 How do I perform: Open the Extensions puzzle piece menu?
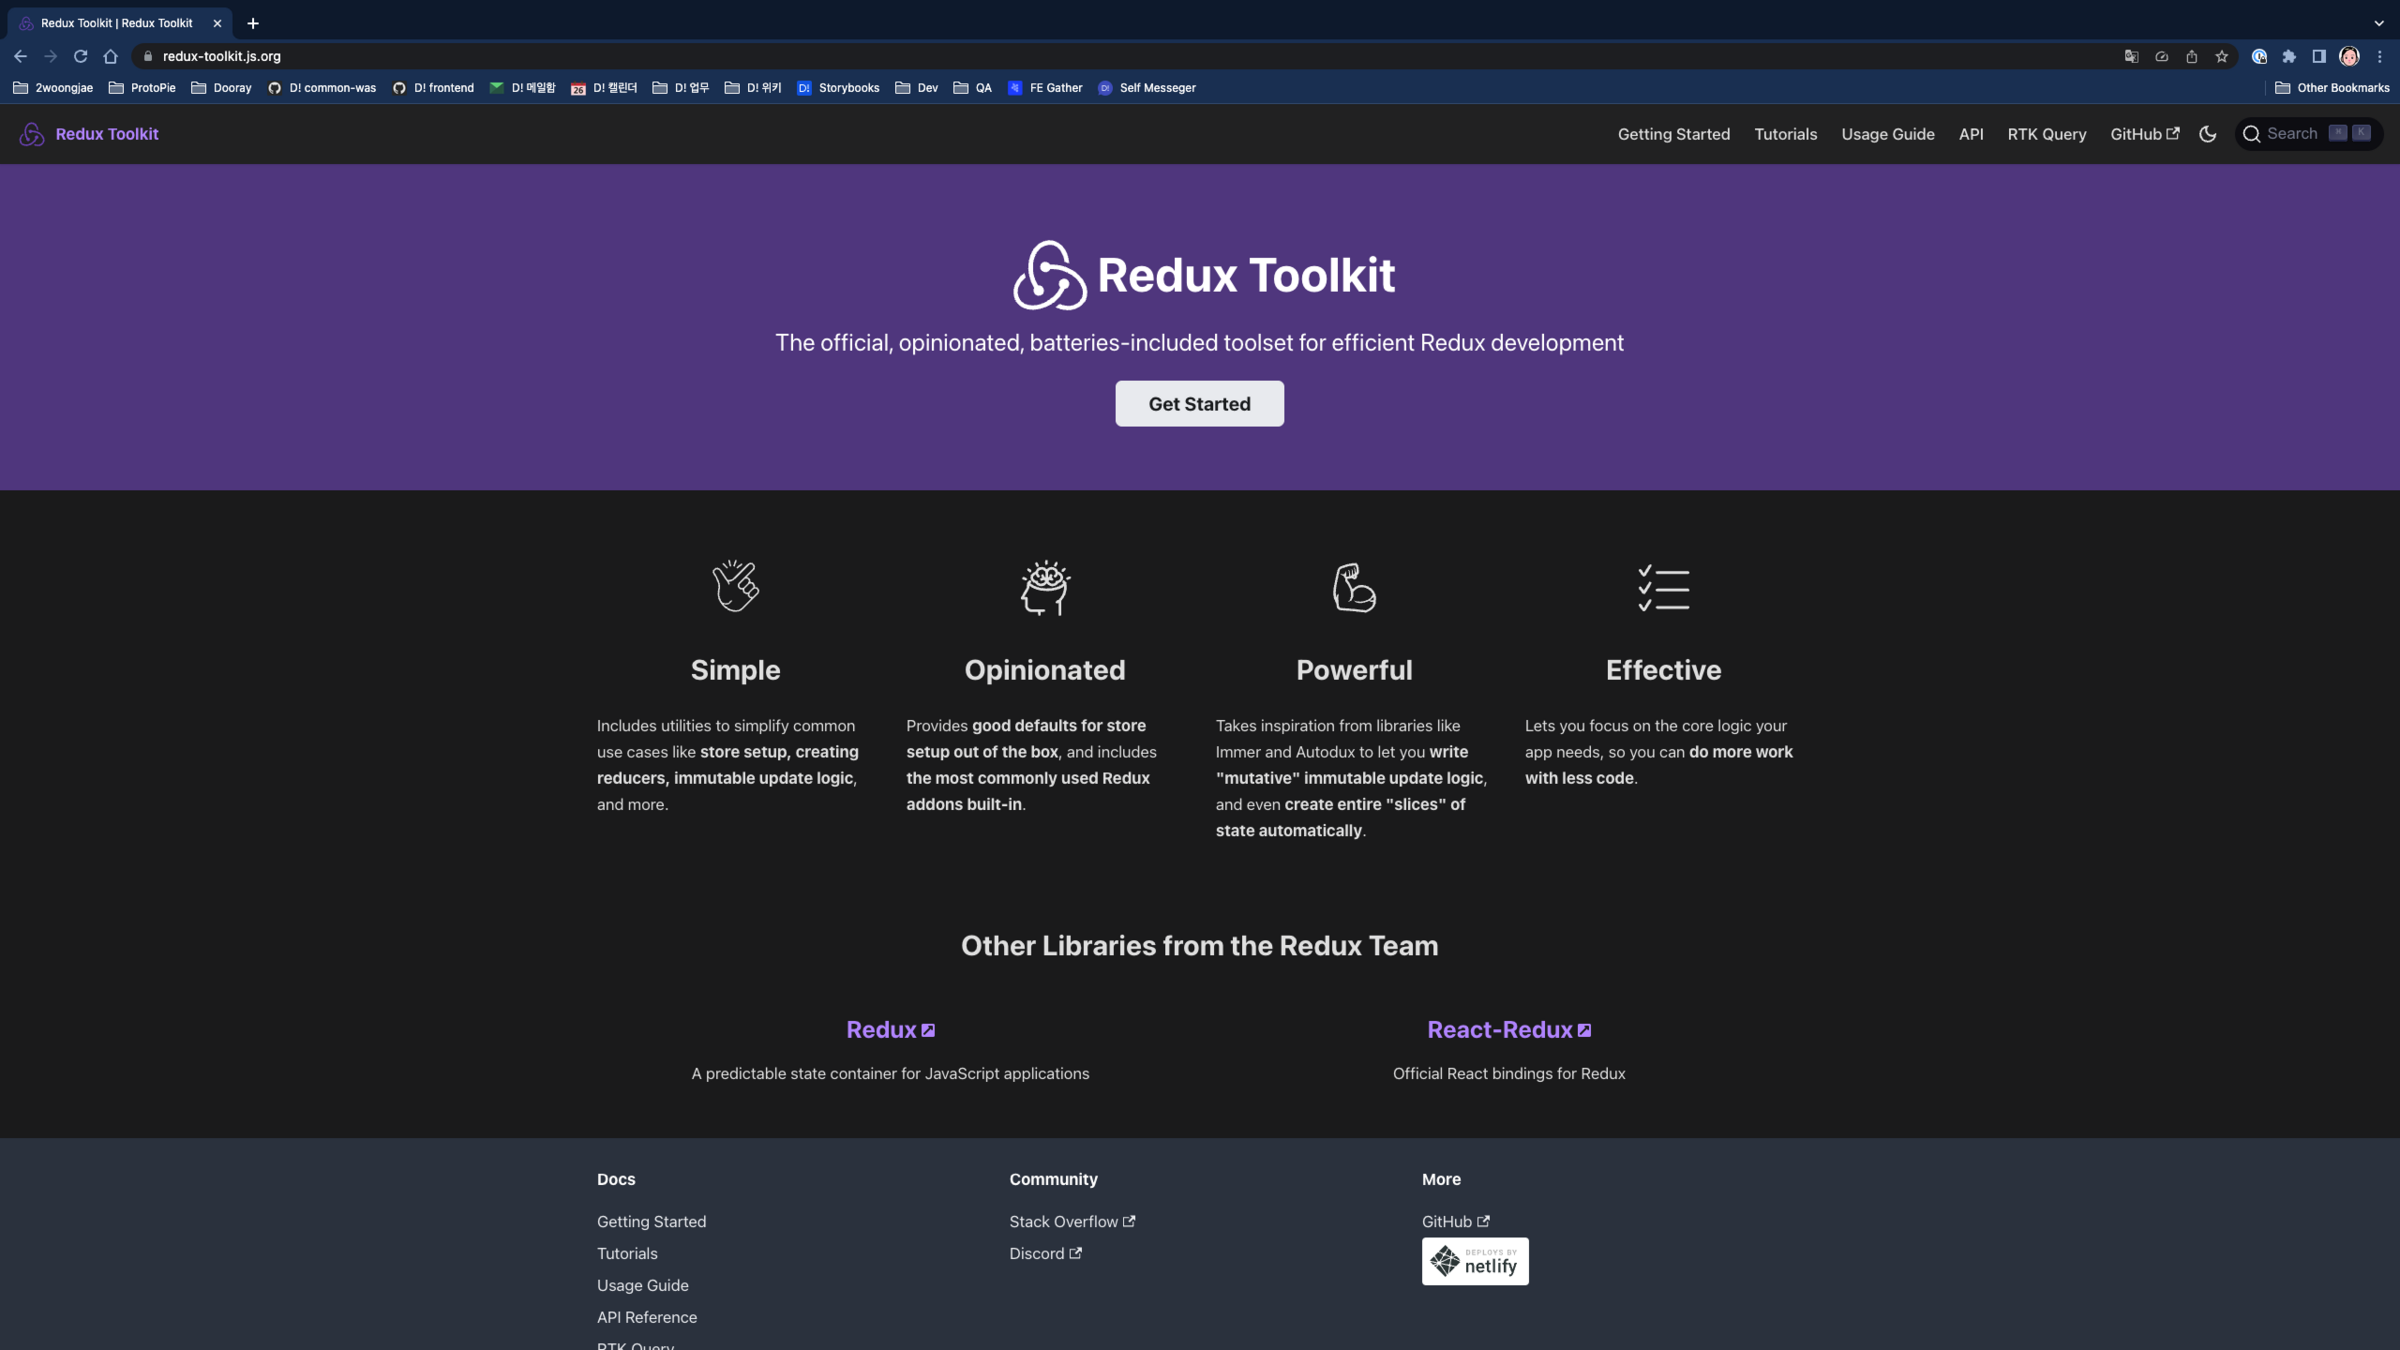click(x=2289, y=57)
